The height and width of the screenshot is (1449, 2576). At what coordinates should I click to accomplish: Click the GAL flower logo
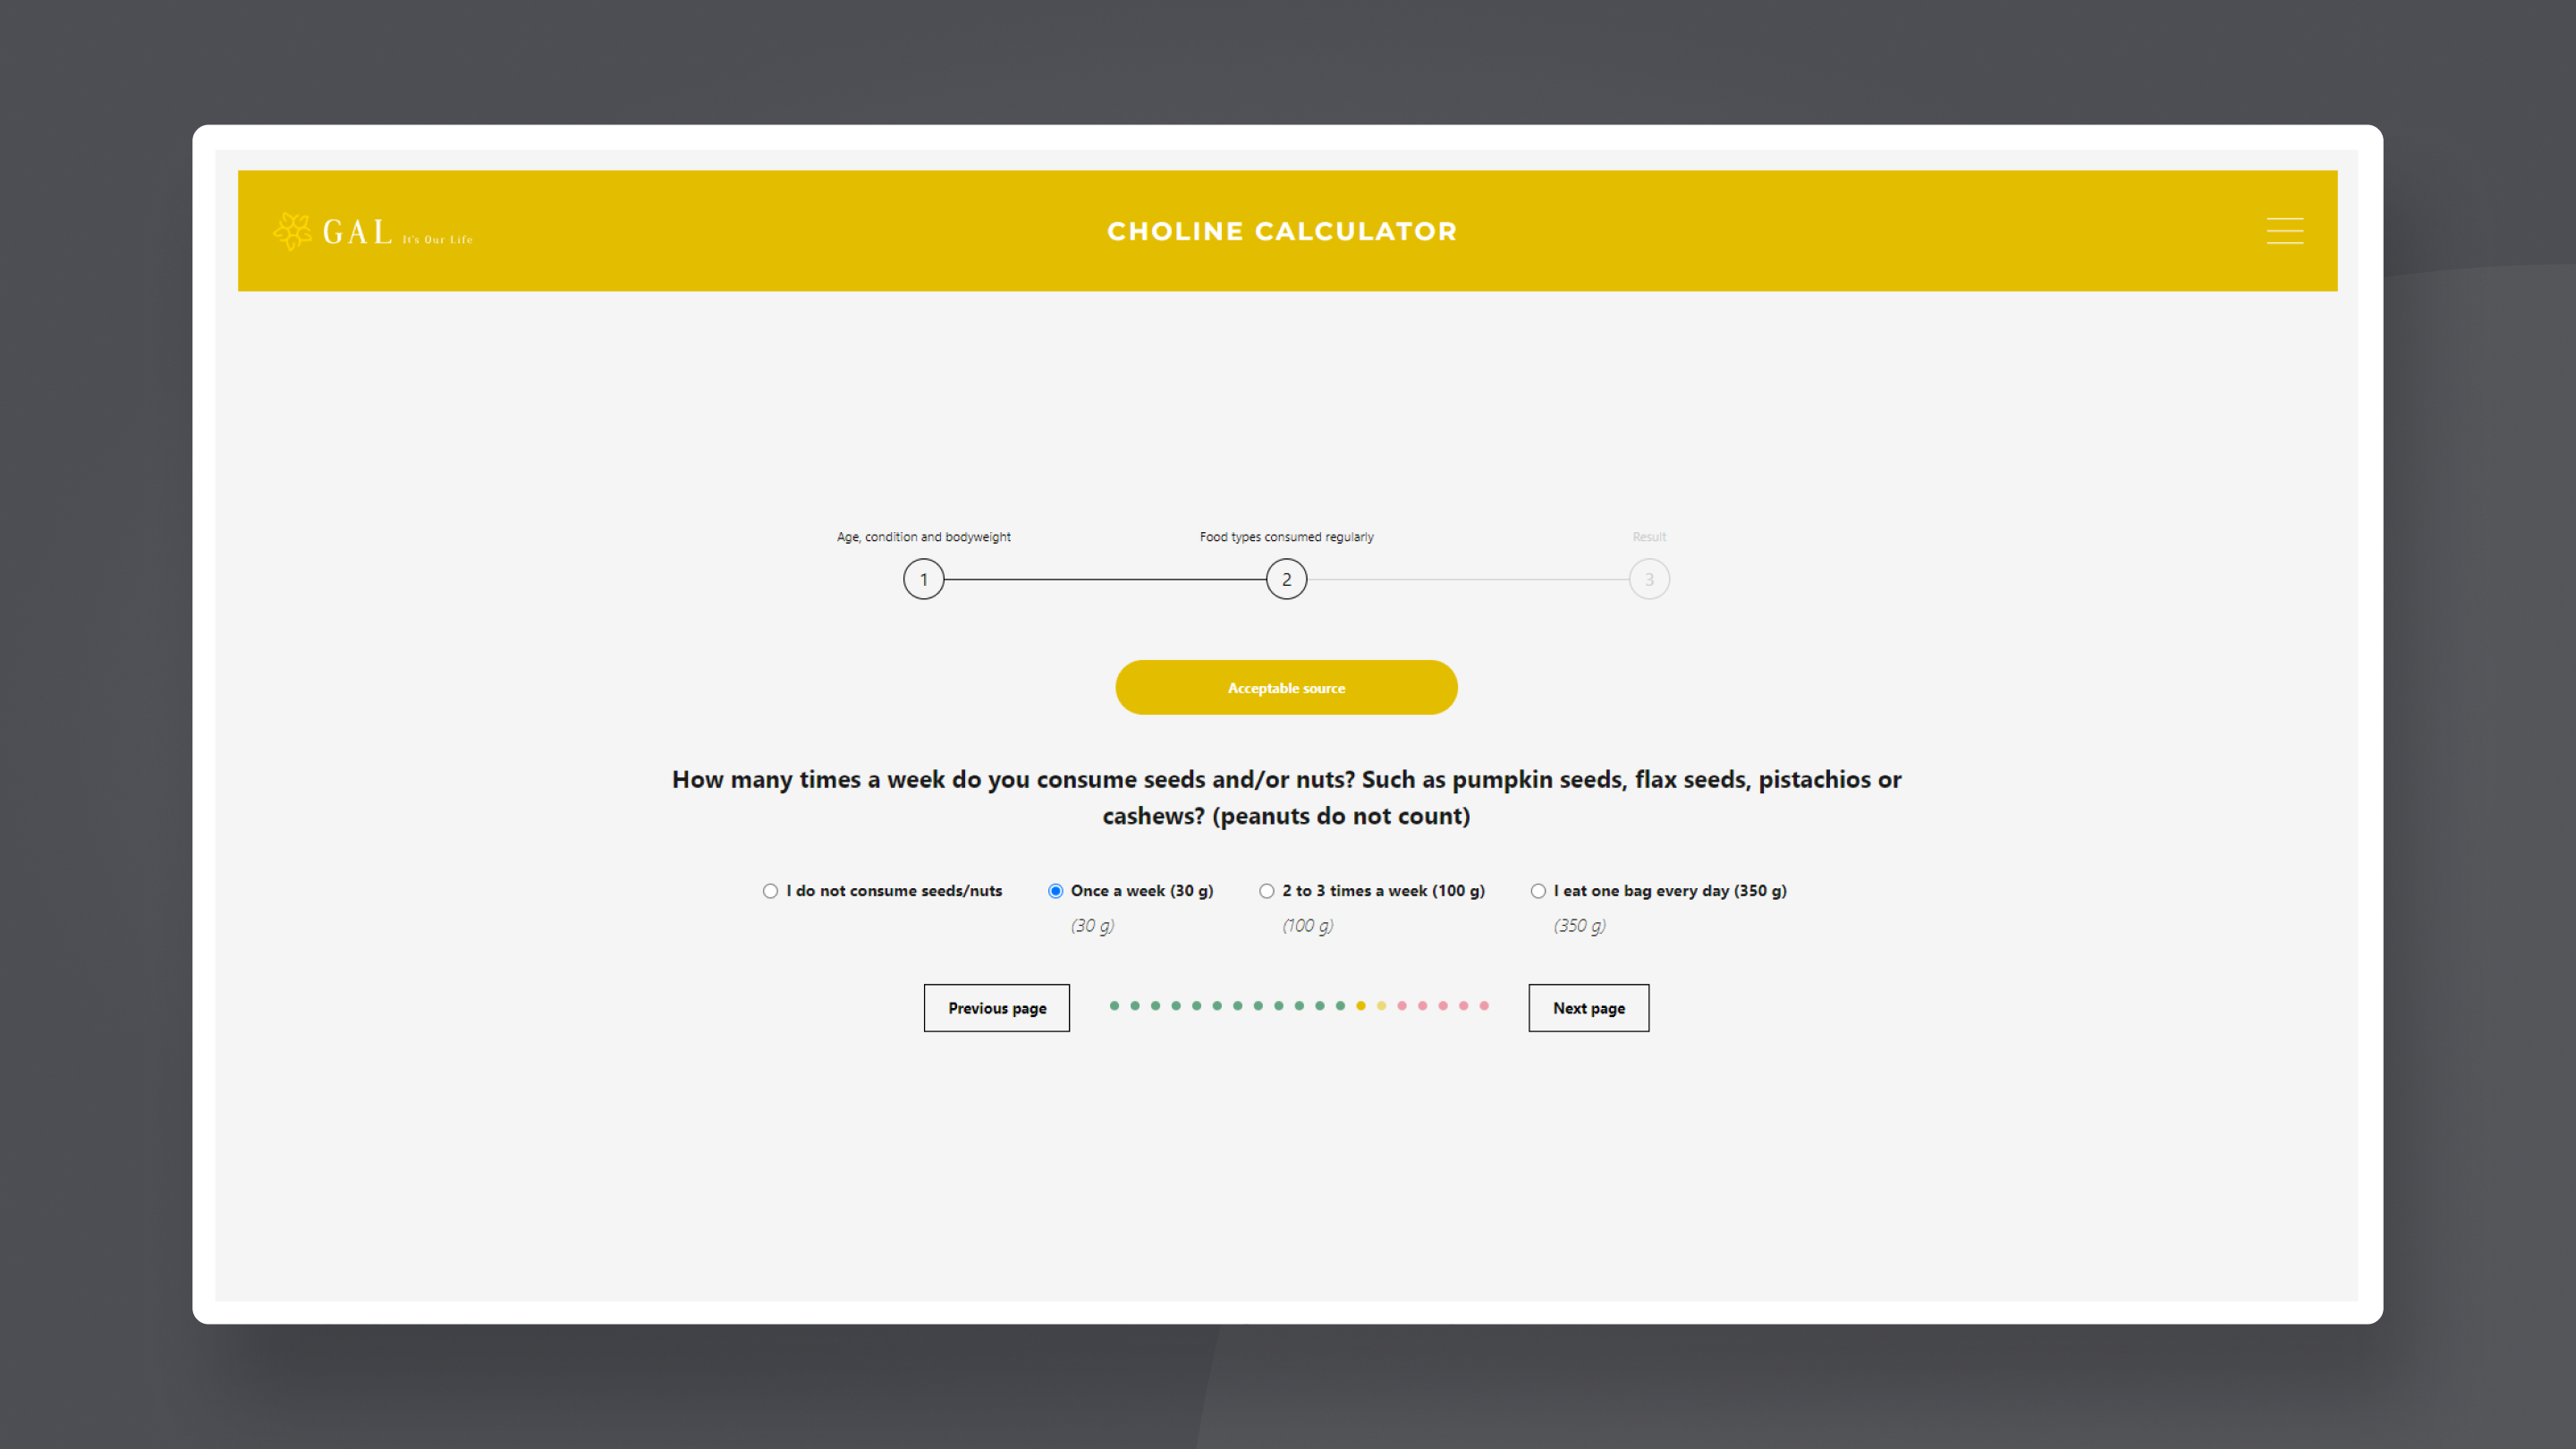click(292, 231)
